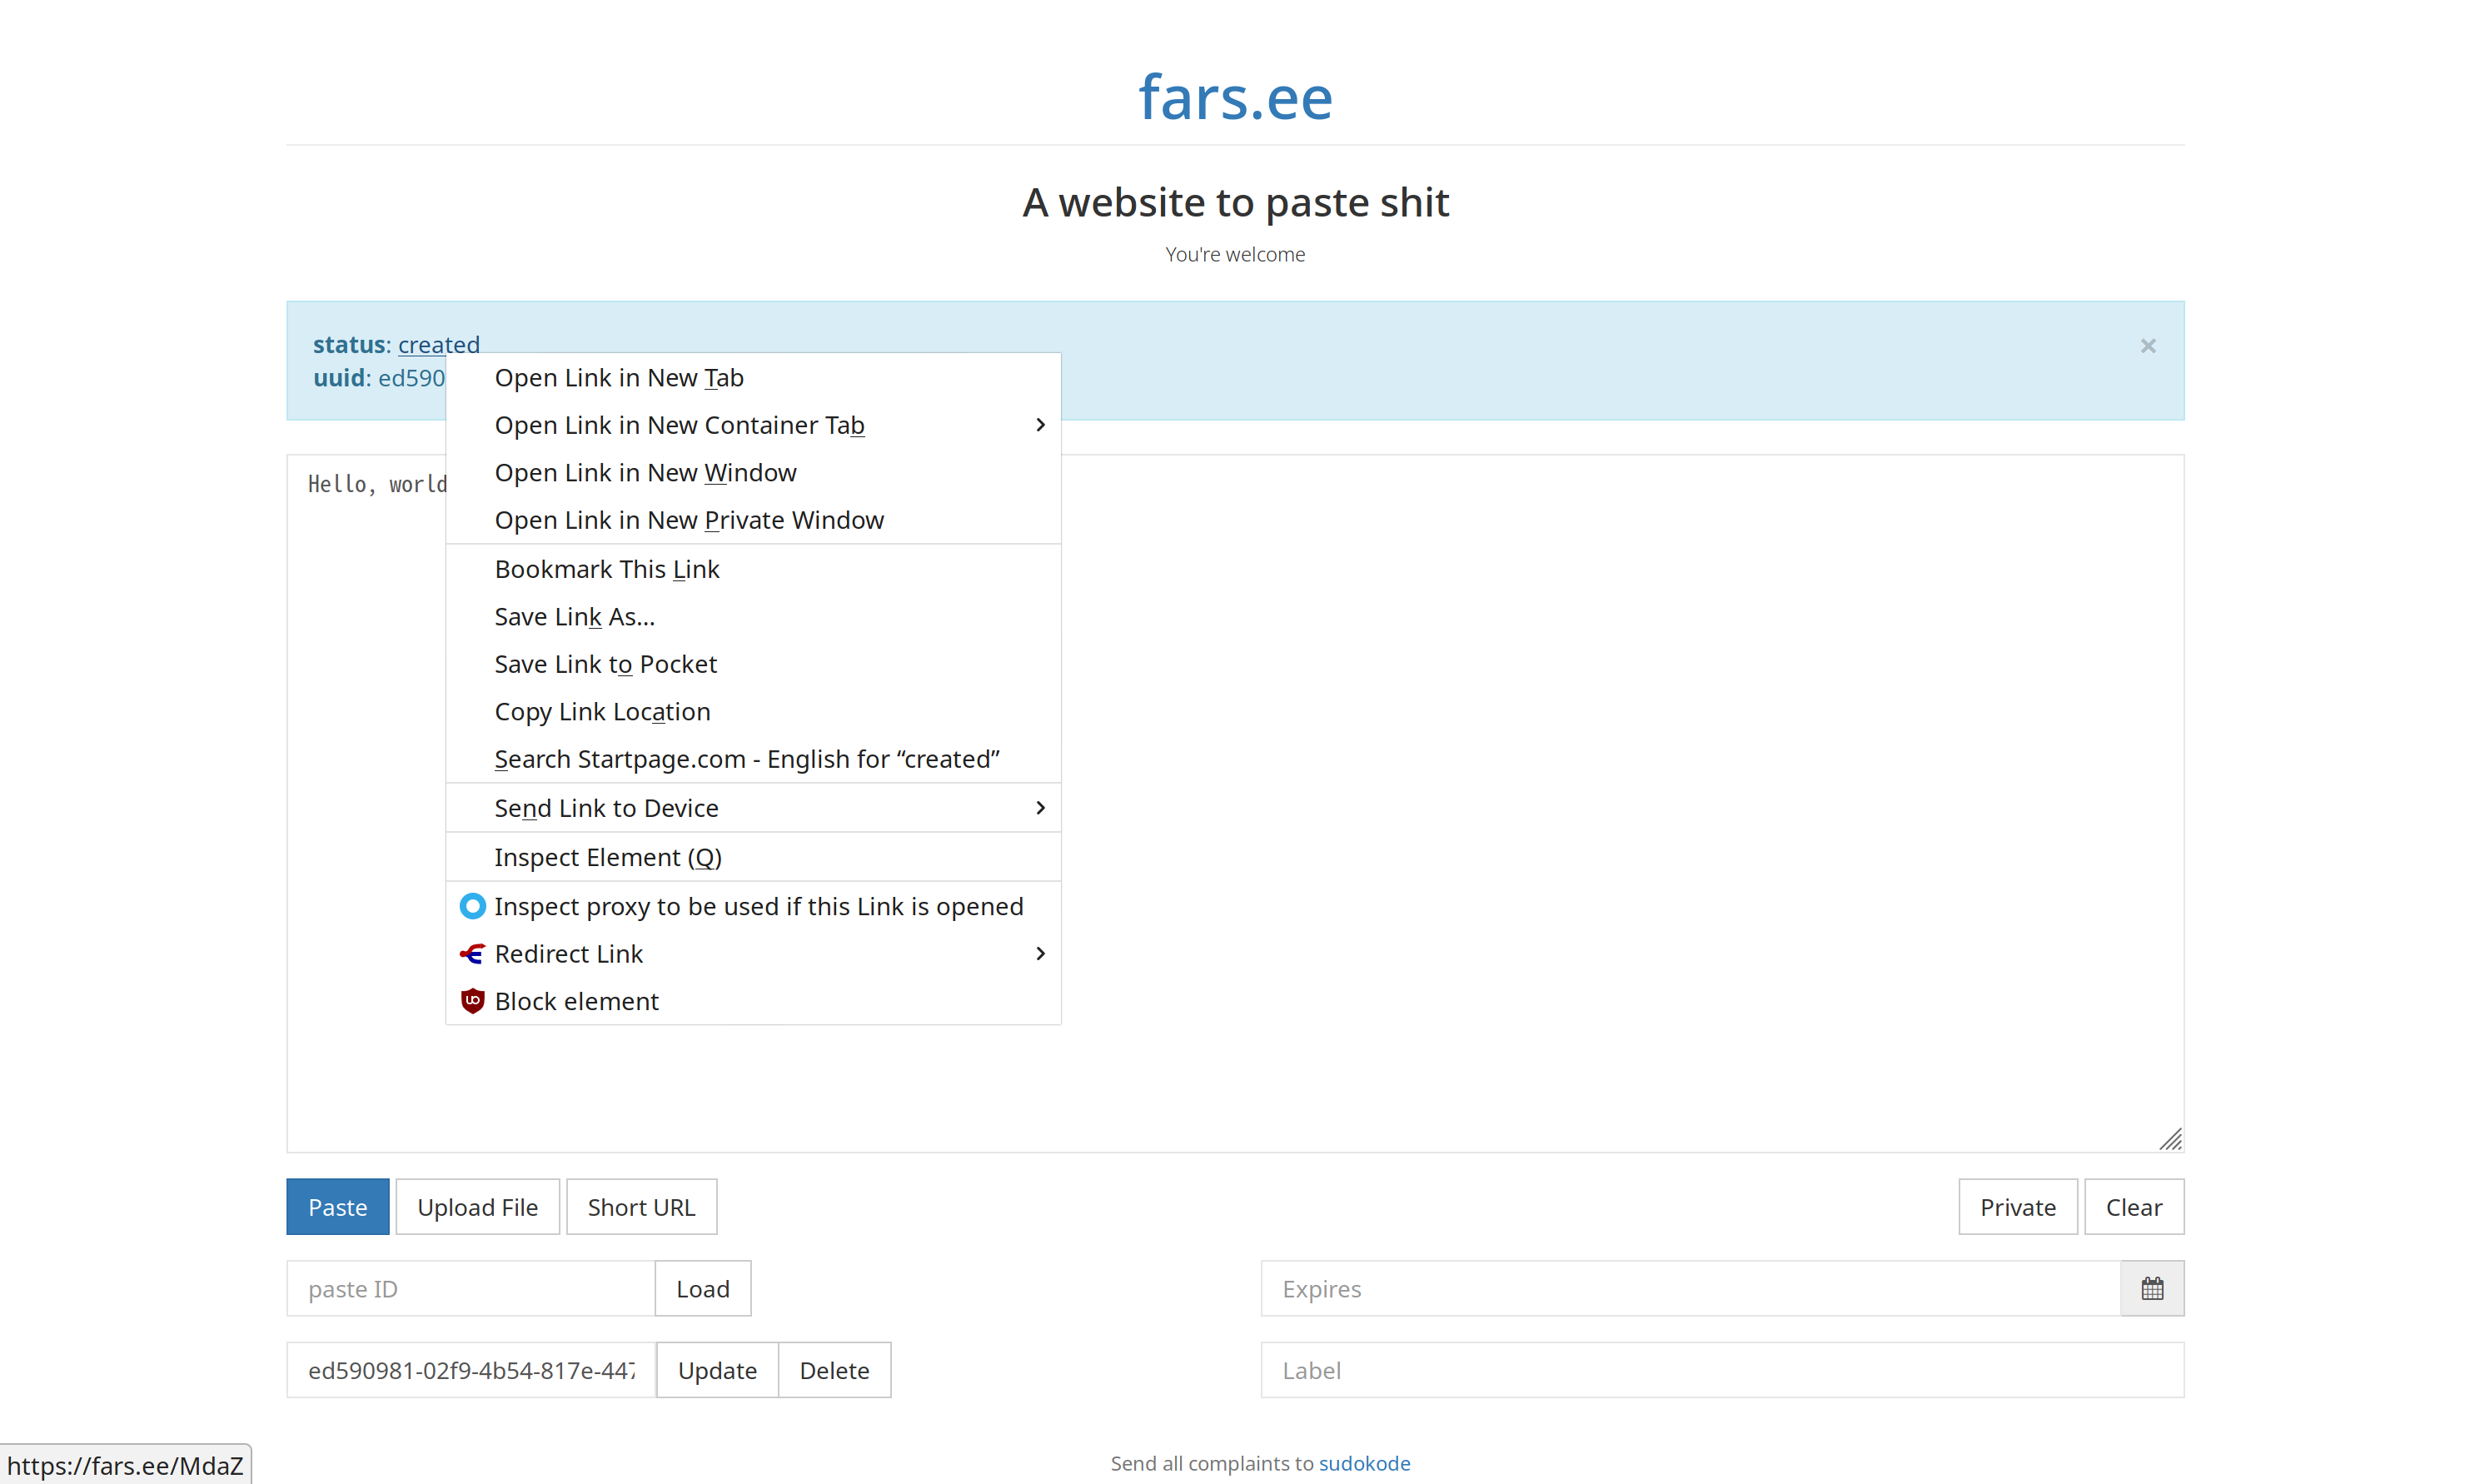Expand the Send Link to Device submenu arrow

pos(1040,808)
